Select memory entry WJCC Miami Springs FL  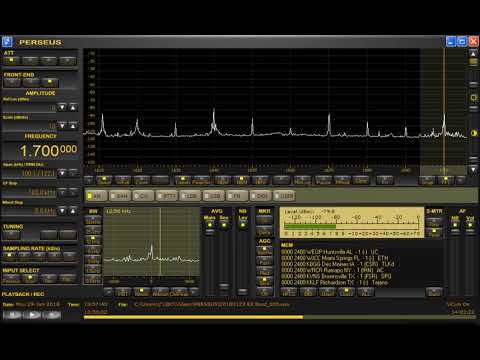[x=335, y=258]
